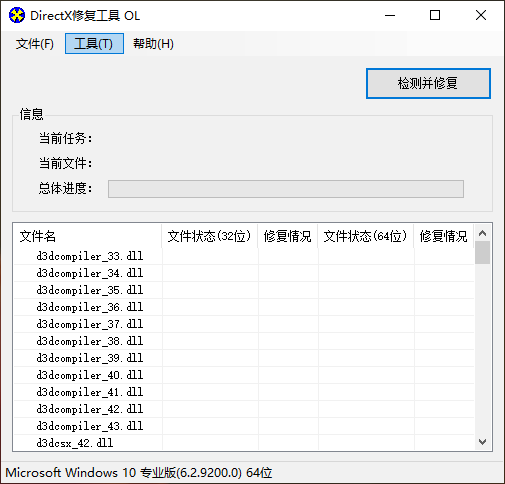505x484 pixels.
Task: Click the Microsoft Windows 10 status bar text
Action: coord(139,473)
